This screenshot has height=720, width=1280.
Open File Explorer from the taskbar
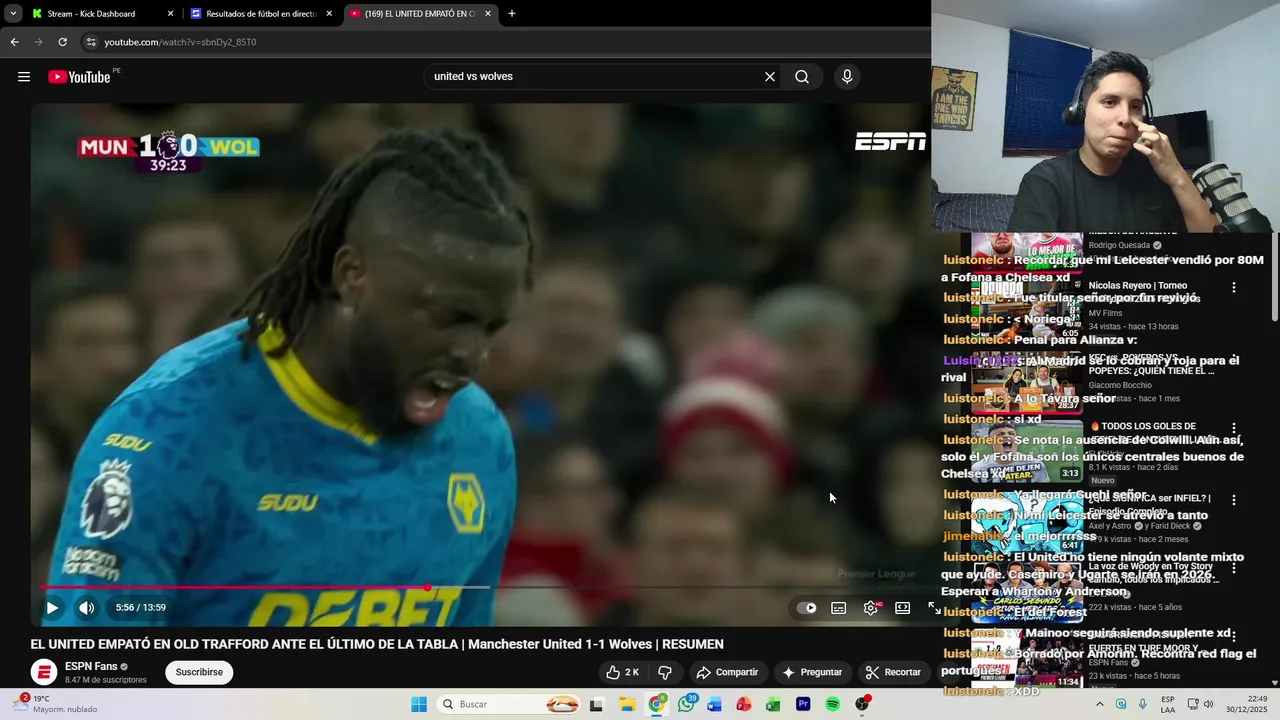tap(627, 704)
